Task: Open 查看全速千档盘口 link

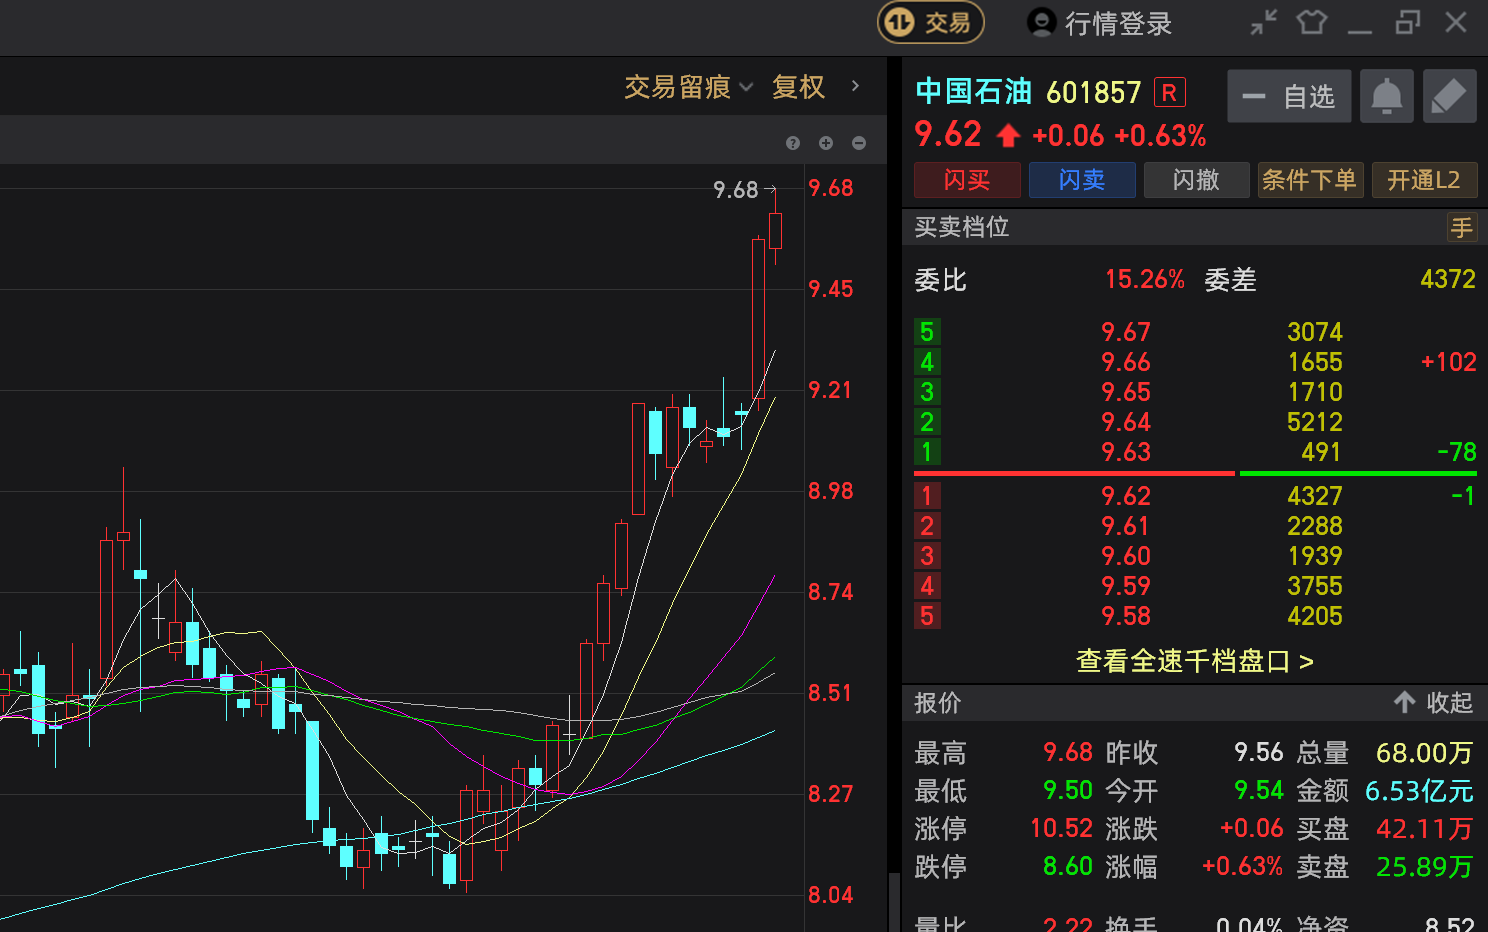Action: (1195, 661)
